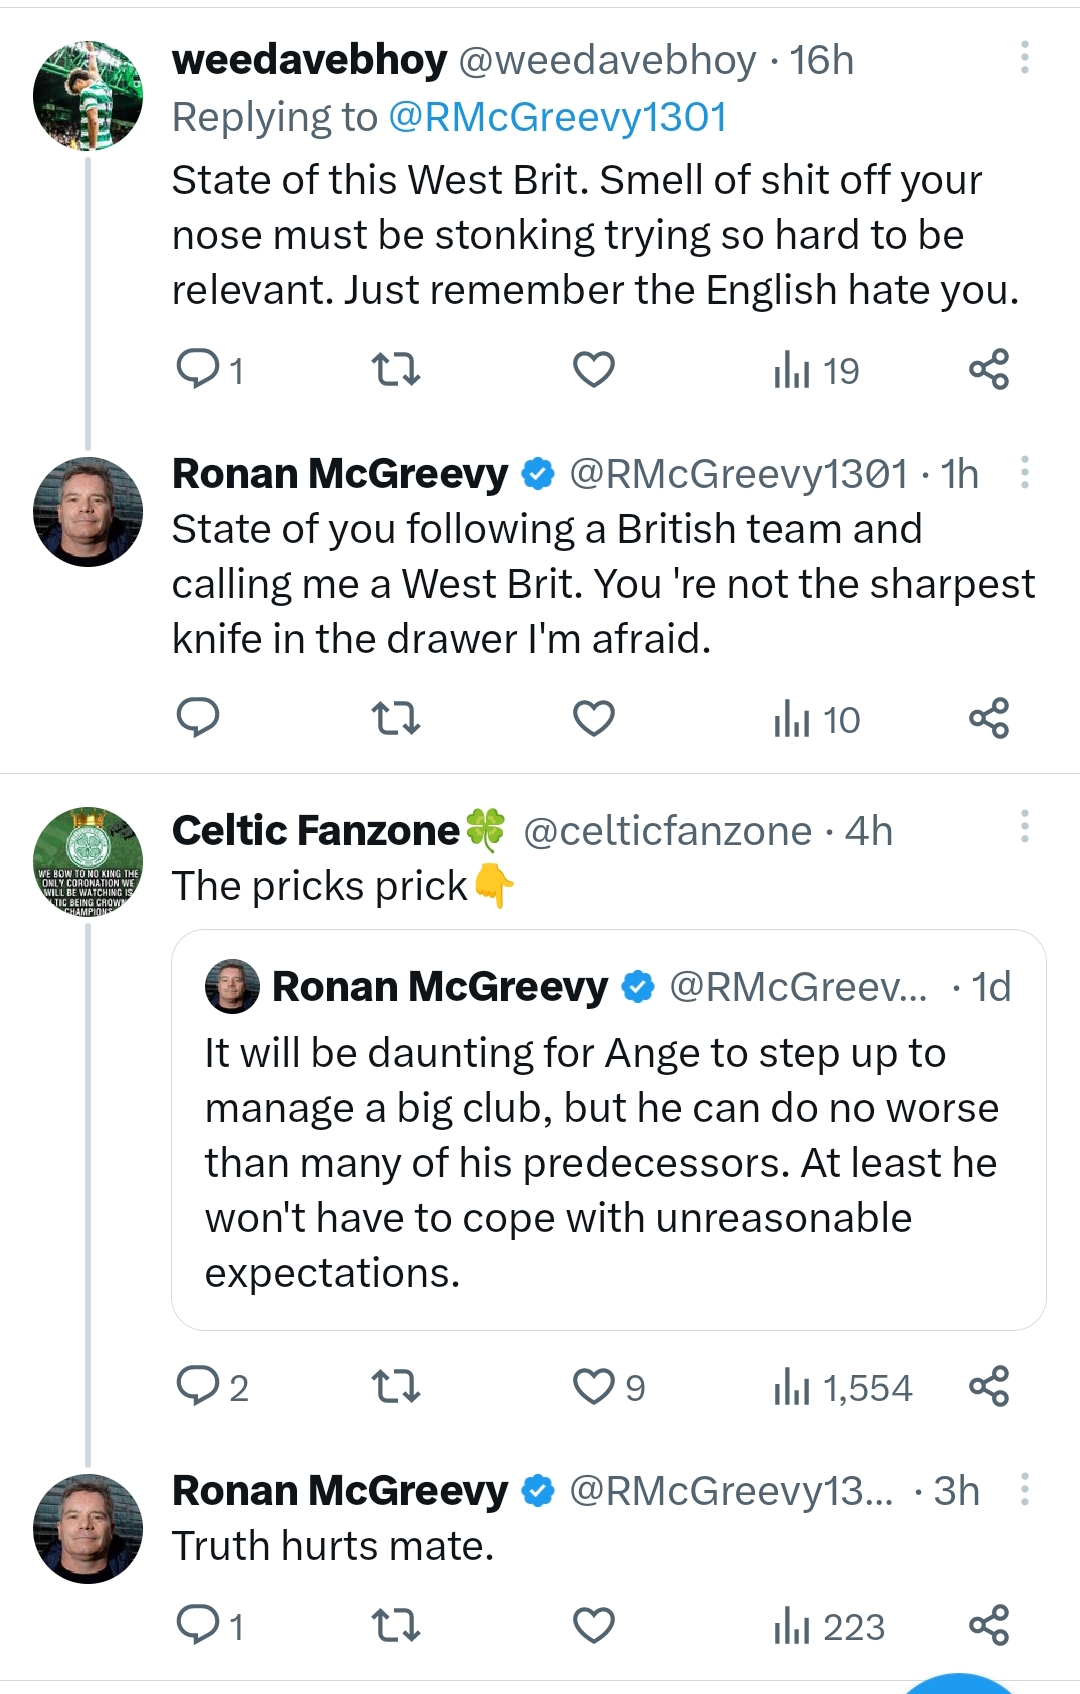This screenshot has width=1080, height=1694.
Task: Open Ronan McGreevy name on Truth hurts tweet
Action: tap(340, 1490)
